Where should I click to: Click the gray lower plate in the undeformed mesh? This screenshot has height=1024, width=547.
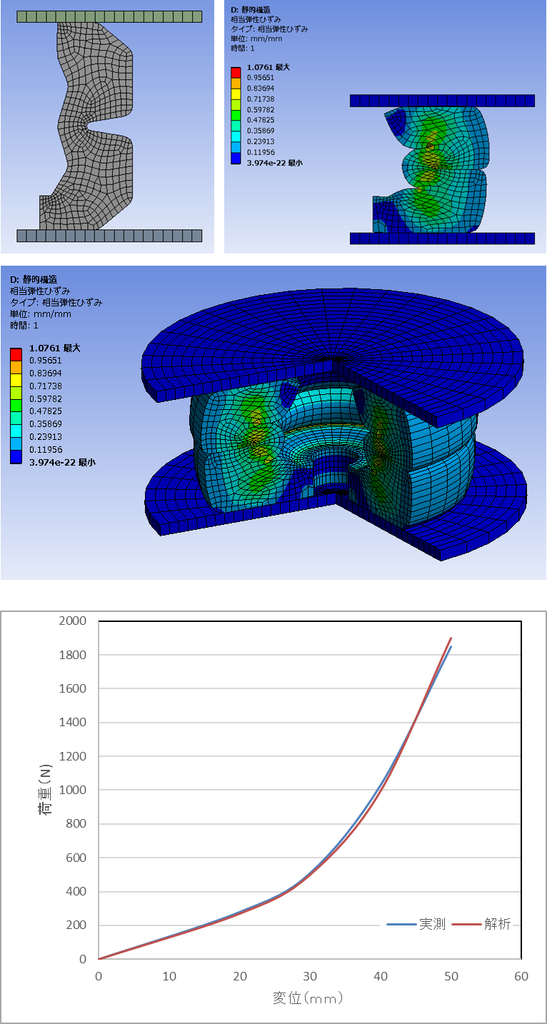tap(109, 235)
